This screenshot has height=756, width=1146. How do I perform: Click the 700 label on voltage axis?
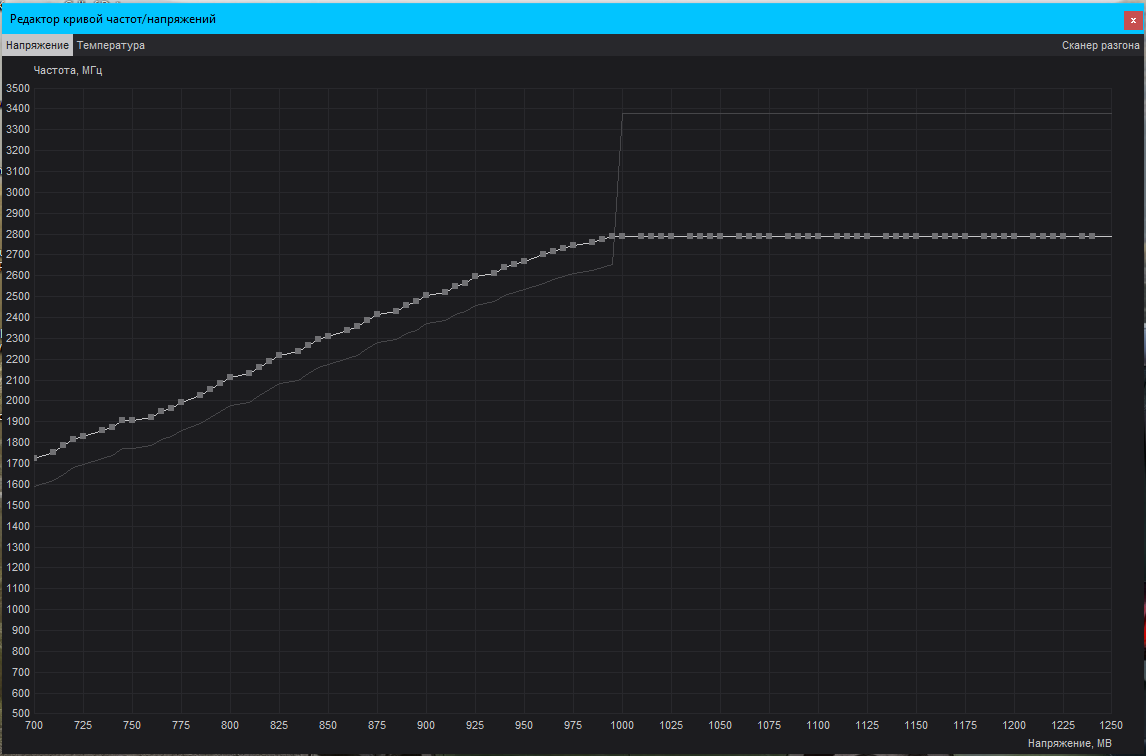pyautogui.click(x=34, y=725)
